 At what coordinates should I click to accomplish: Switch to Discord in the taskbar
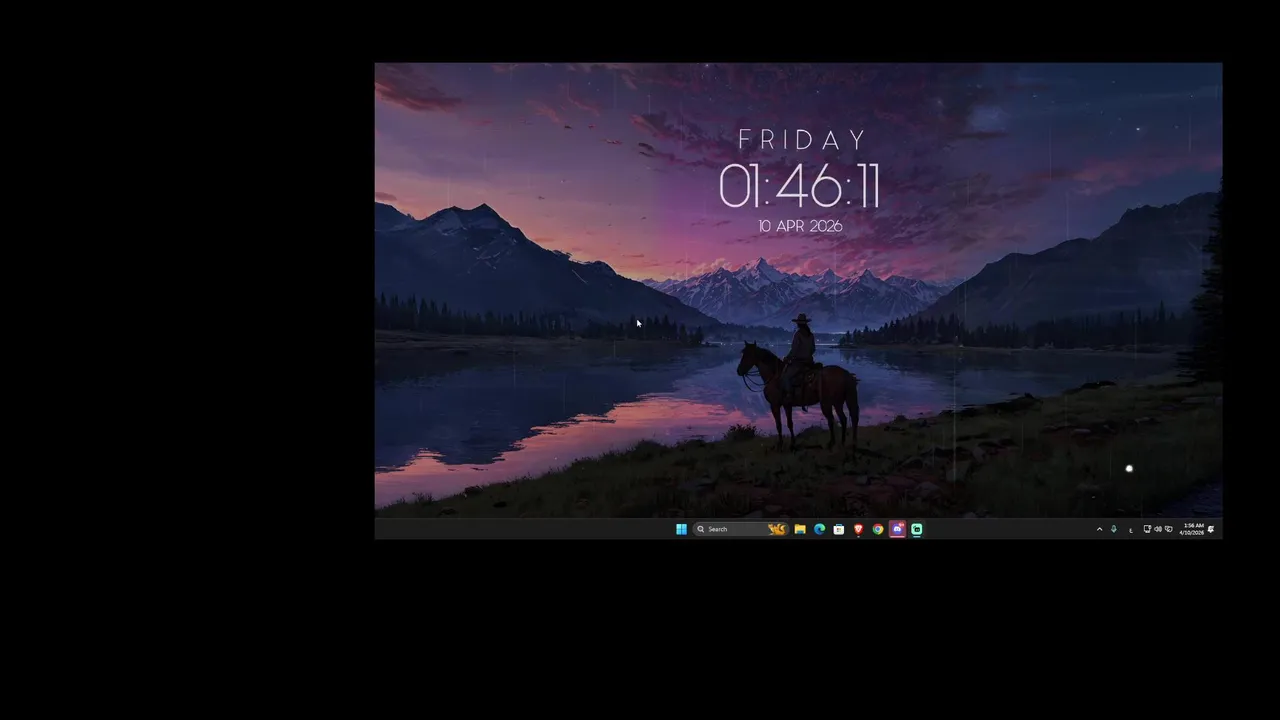click(x=897, y=529)
